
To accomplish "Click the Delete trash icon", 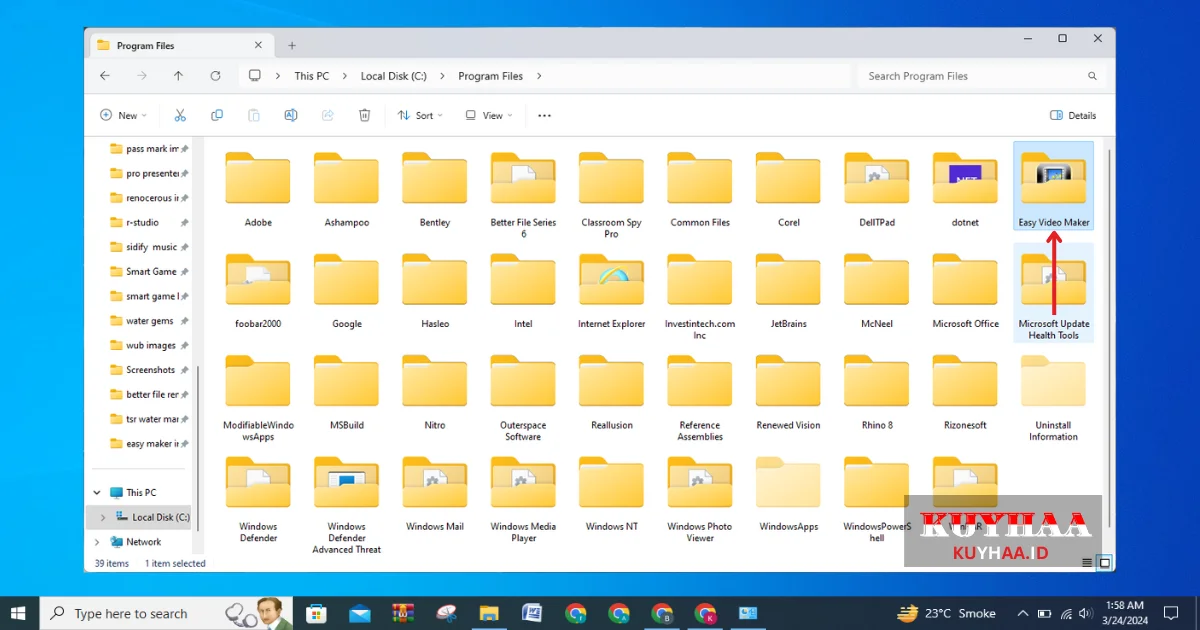I will click(365, 115).
